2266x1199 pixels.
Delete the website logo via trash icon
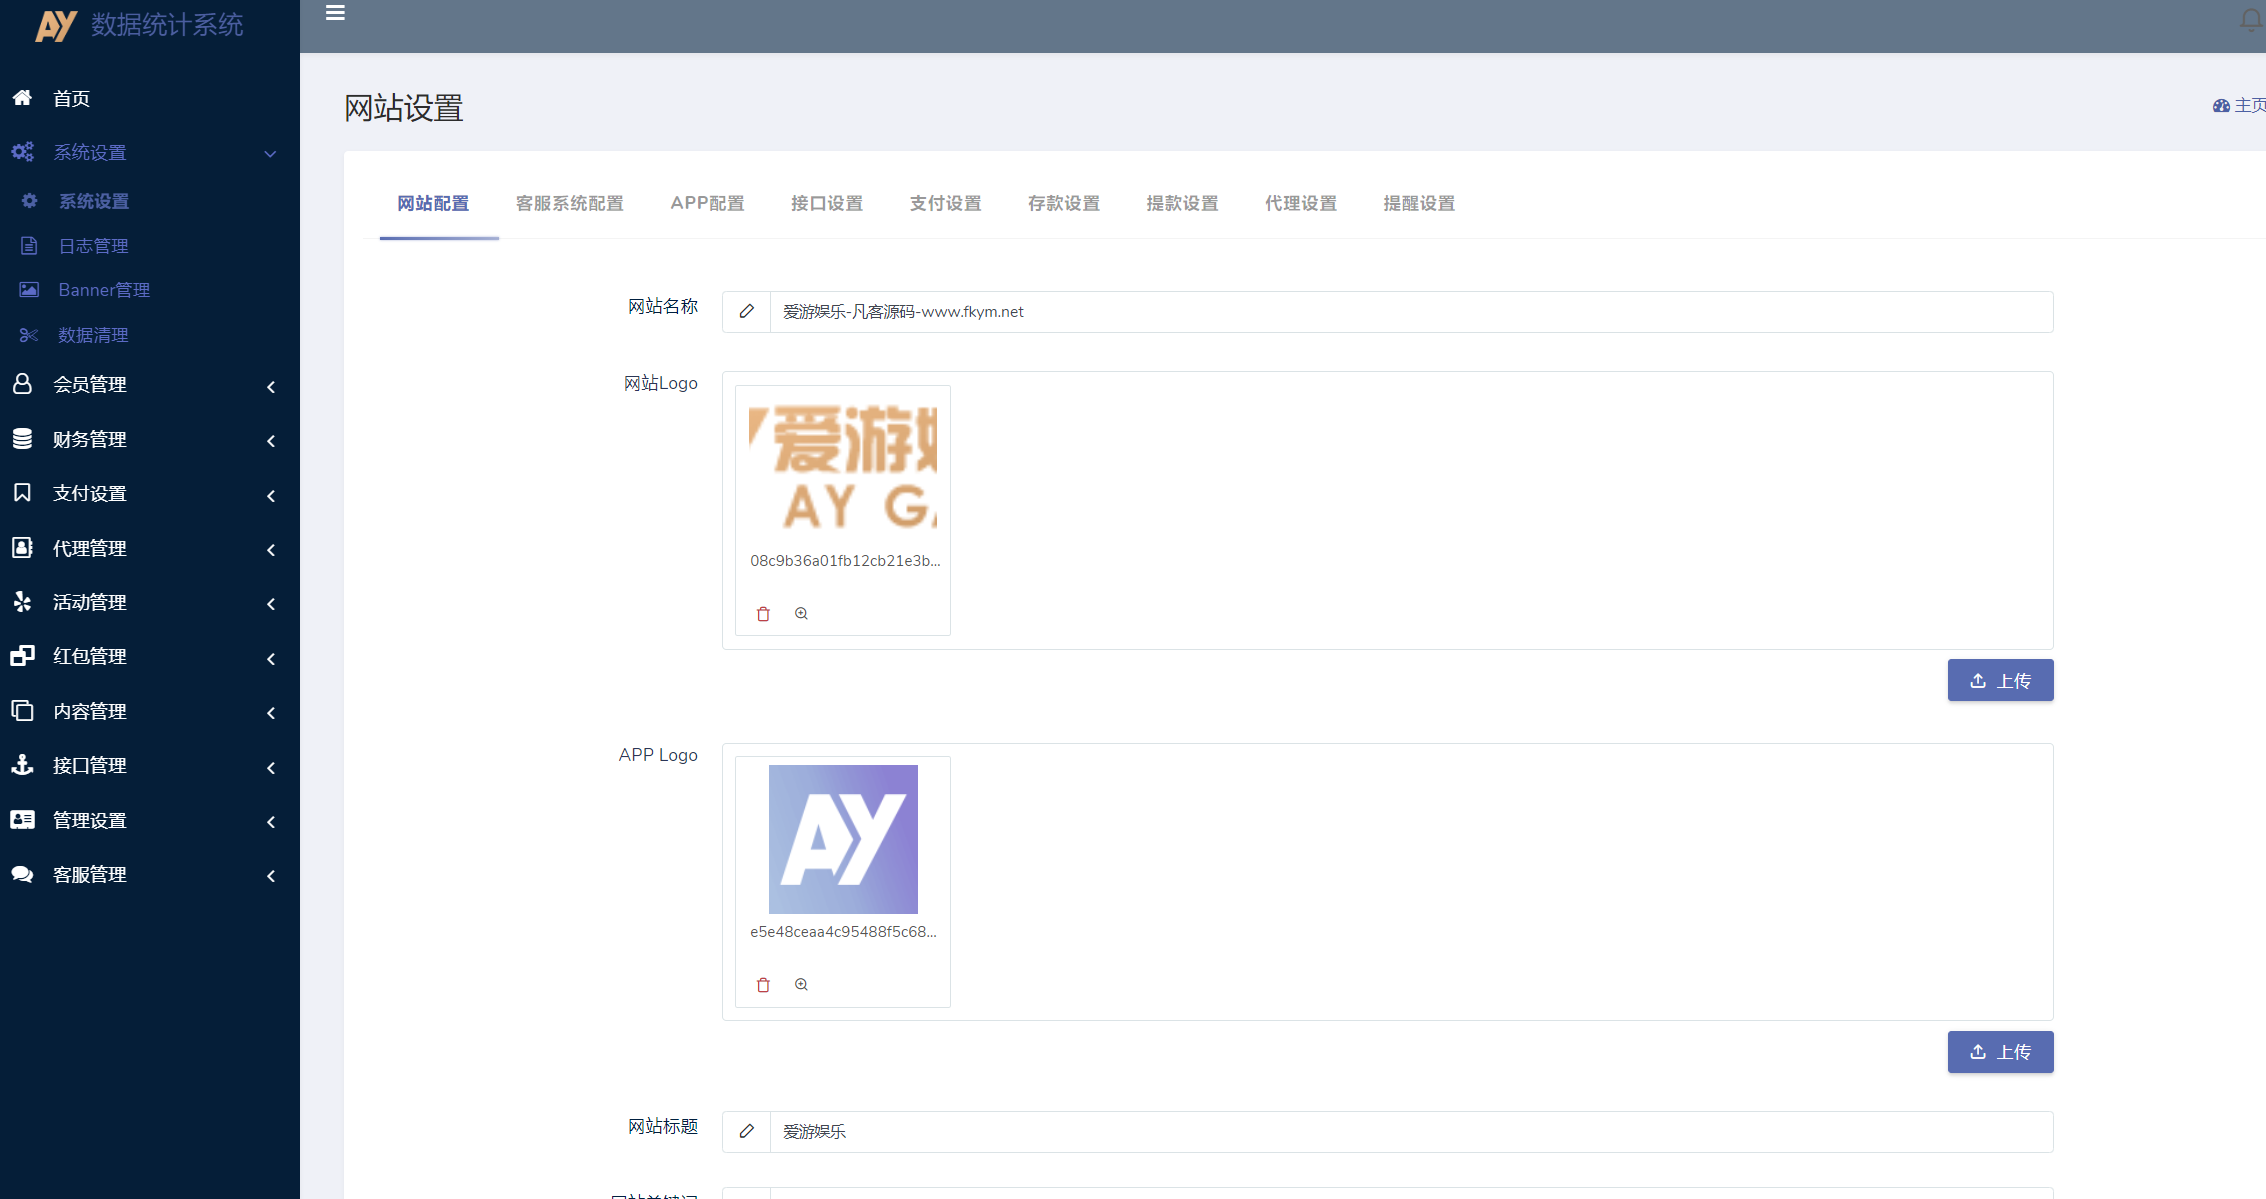tap(763, 613)
